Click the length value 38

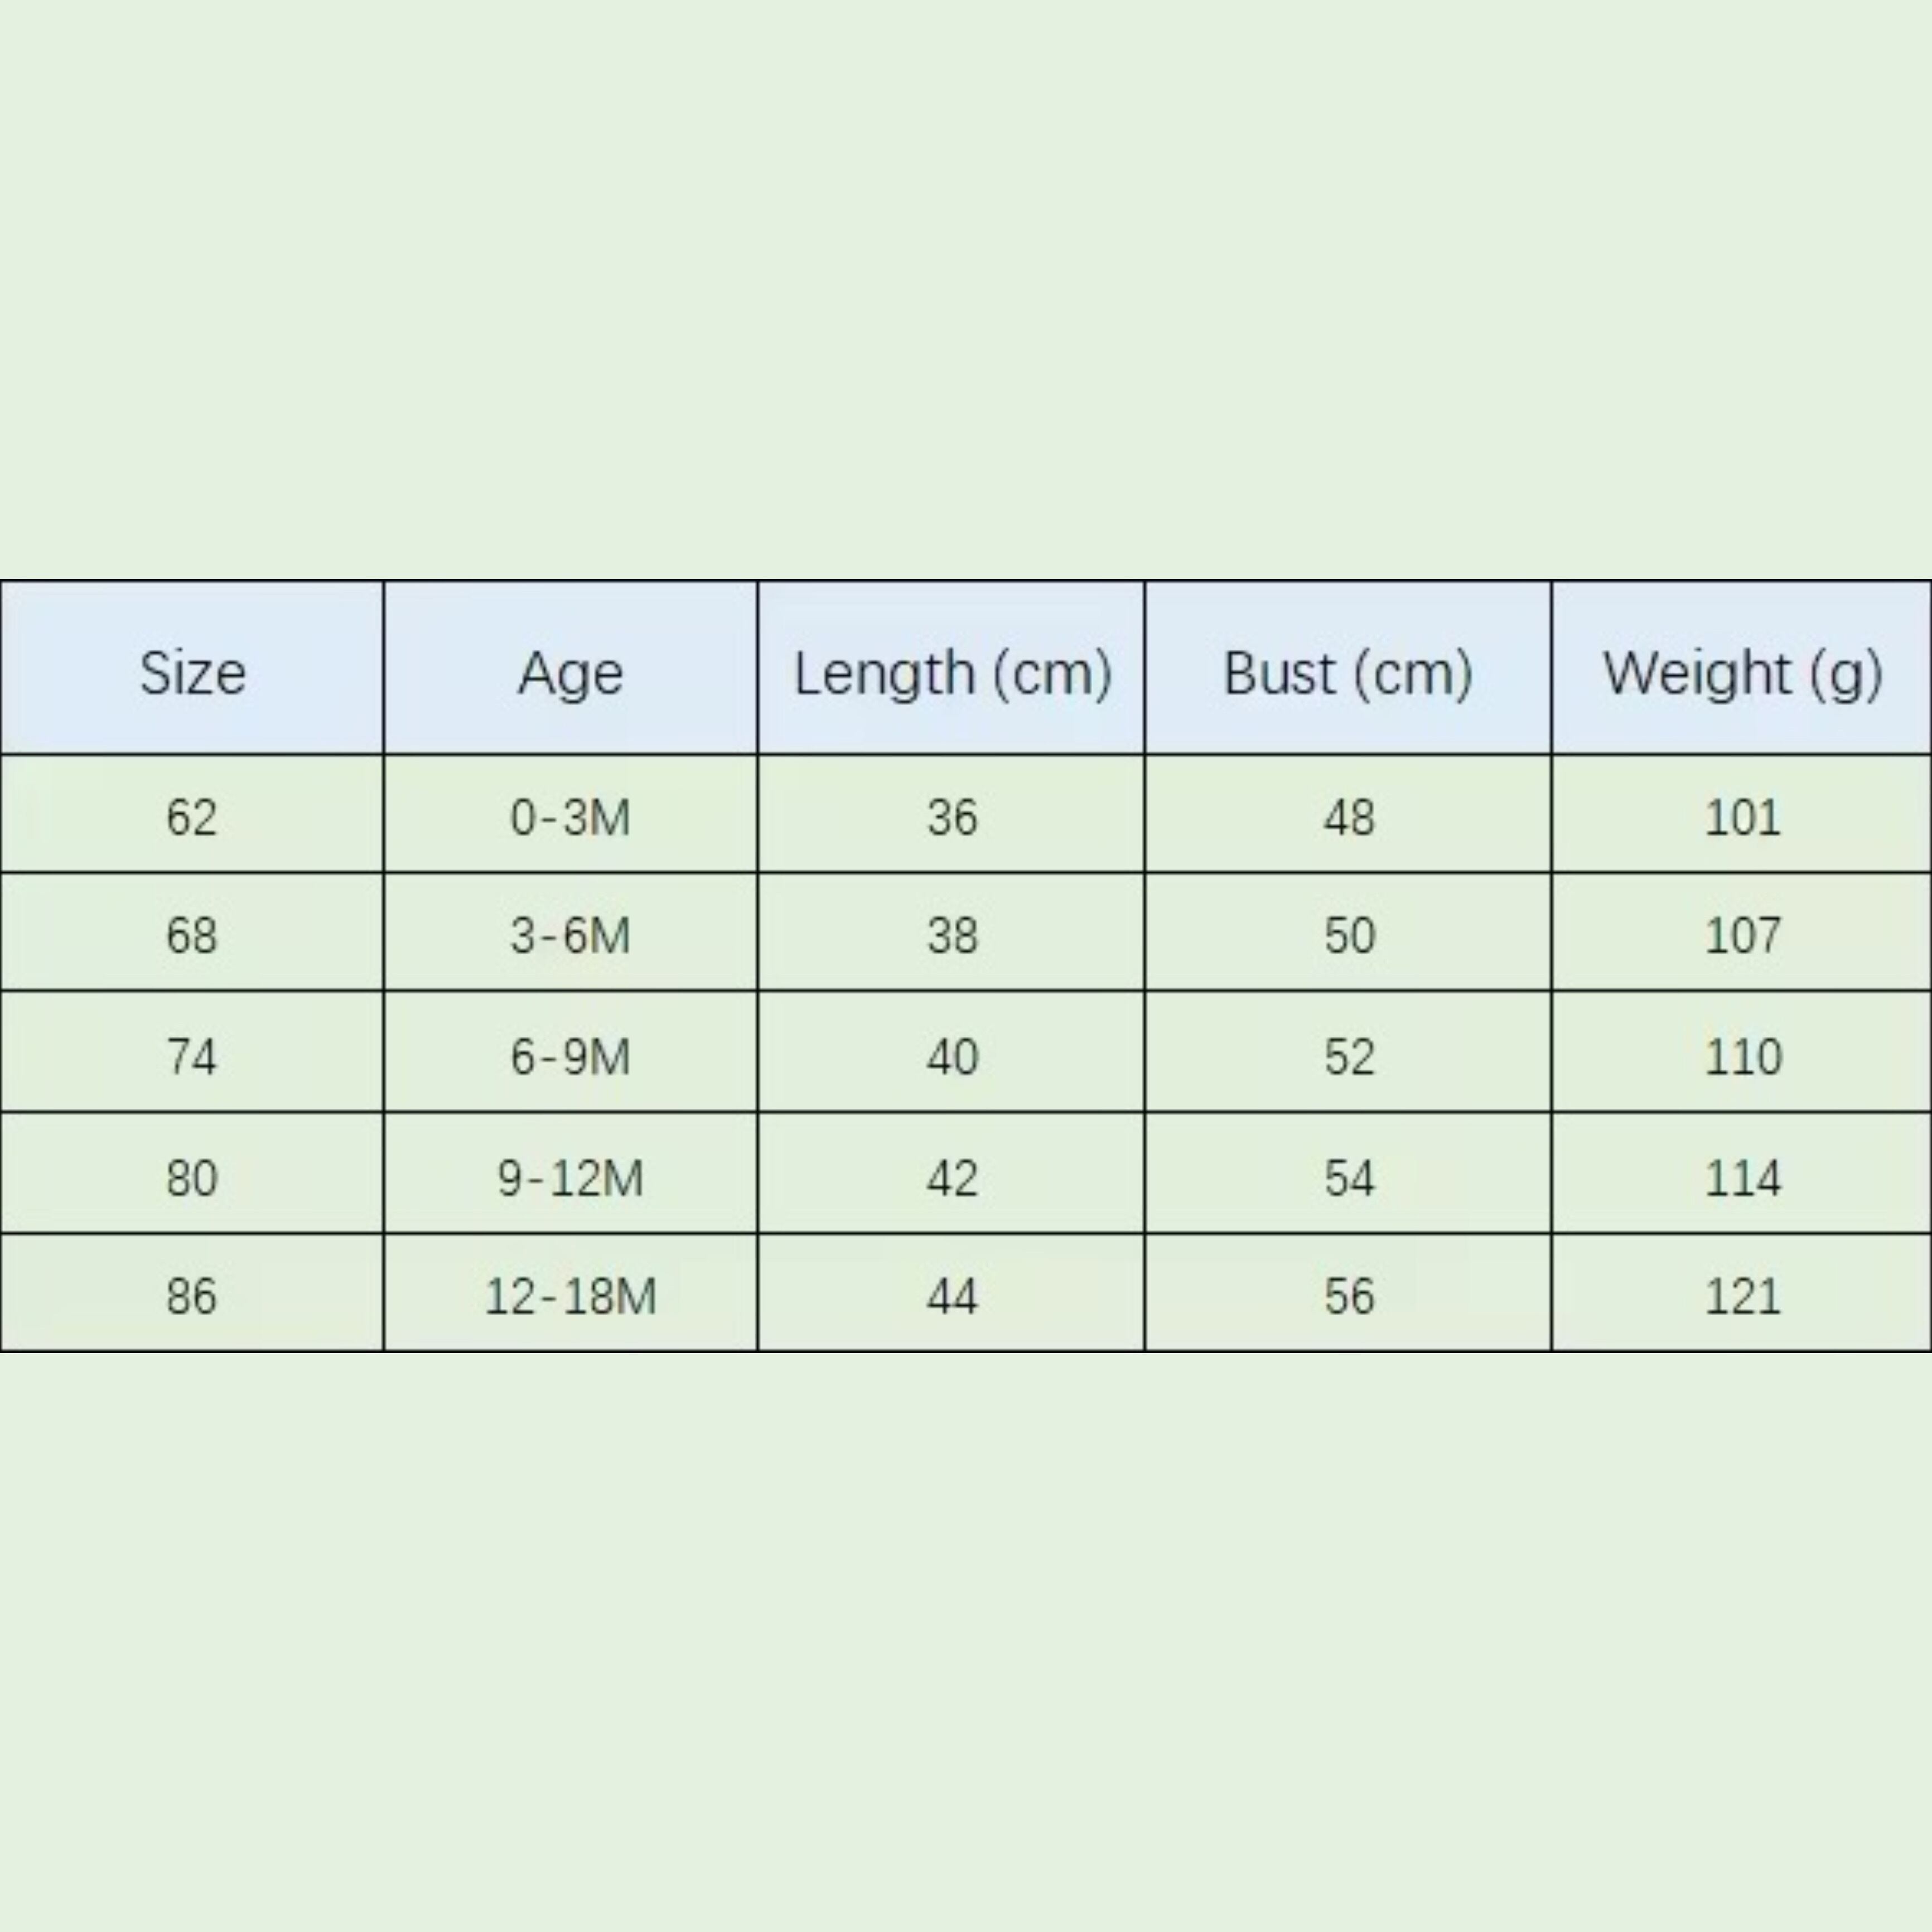coord(951,935)
